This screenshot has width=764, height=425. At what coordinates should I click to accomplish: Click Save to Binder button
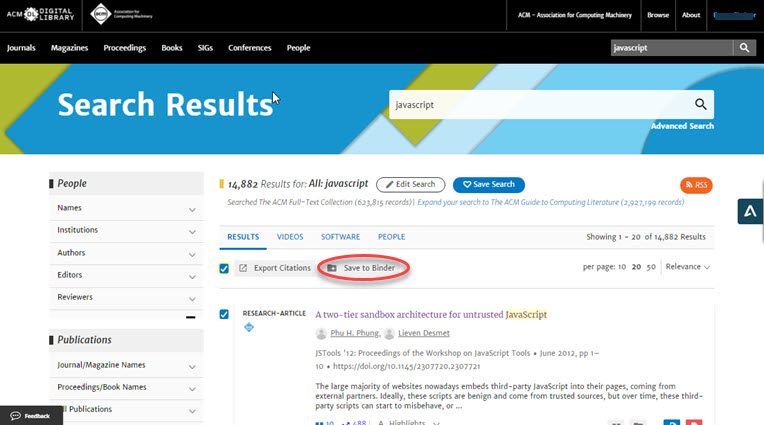tap(363, 268)
